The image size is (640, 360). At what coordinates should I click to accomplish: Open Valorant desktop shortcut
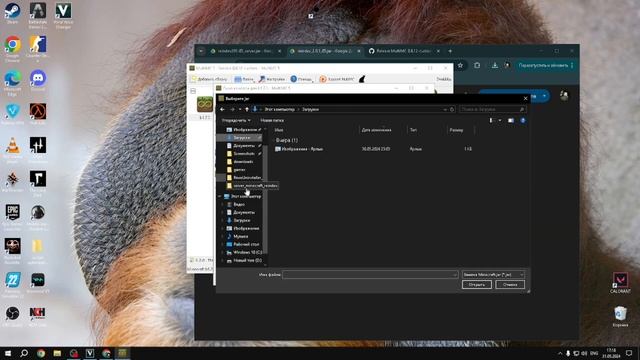pyautogui.click(x=620, y=282)
